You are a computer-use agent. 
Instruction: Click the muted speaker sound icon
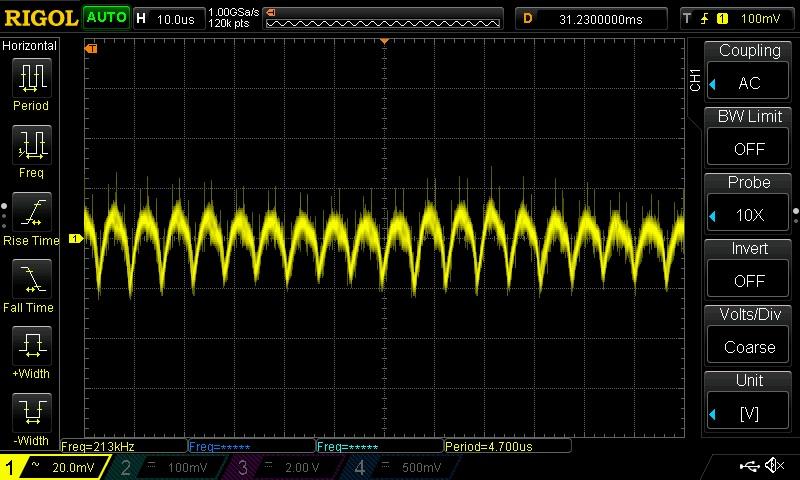[x=774, y=466]
